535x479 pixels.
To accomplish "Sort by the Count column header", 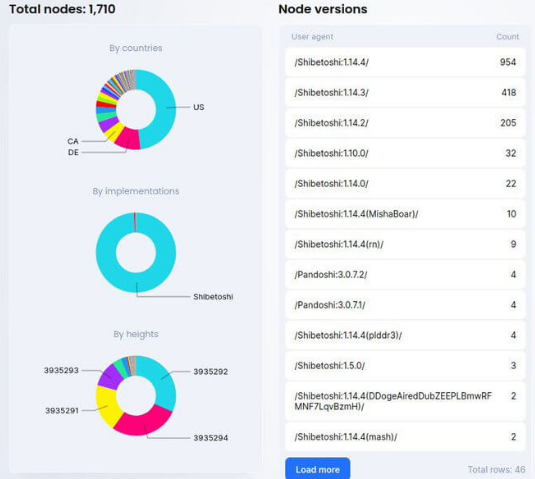I will tap(507, 37).
